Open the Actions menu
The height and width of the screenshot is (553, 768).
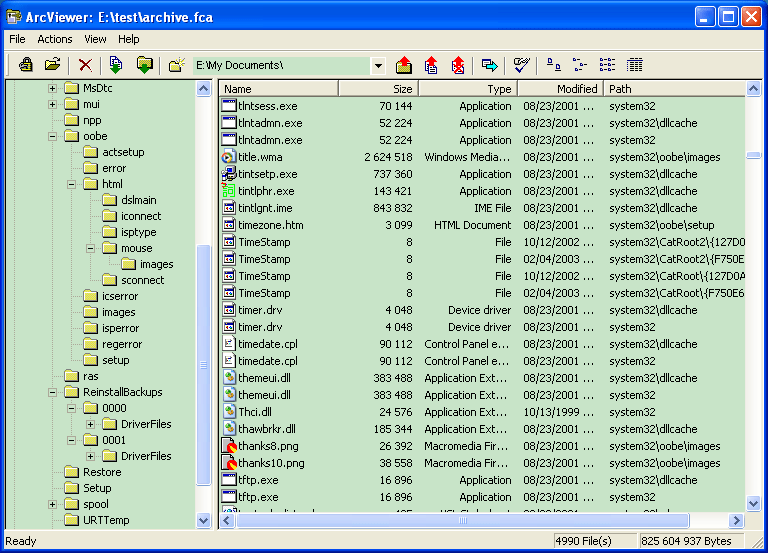pyautogui.click(x=55, y=39)
